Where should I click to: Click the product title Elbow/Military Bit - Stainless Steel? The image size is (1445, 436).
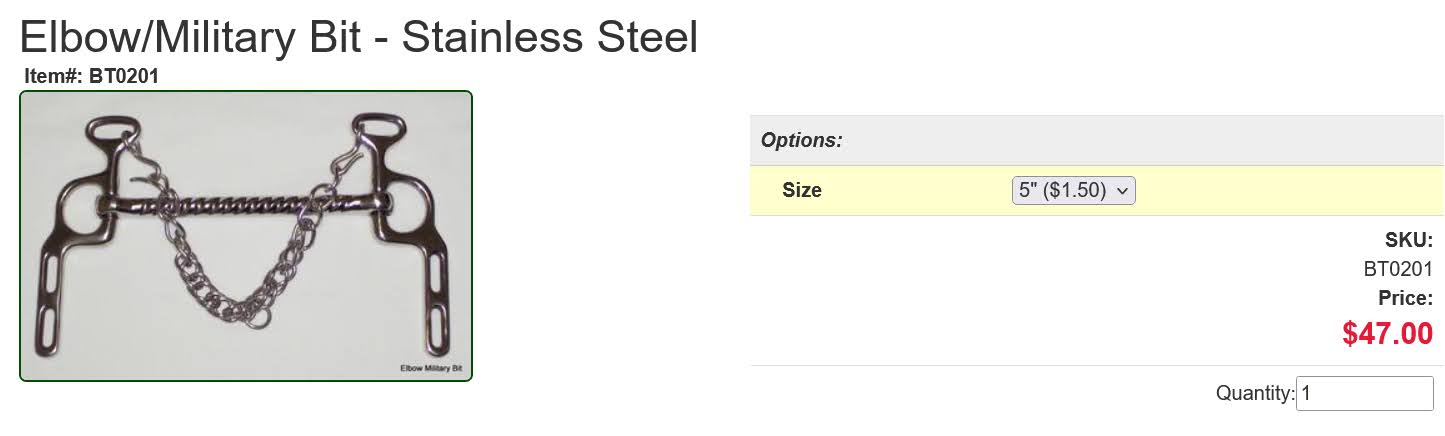[x=359, y=38]
